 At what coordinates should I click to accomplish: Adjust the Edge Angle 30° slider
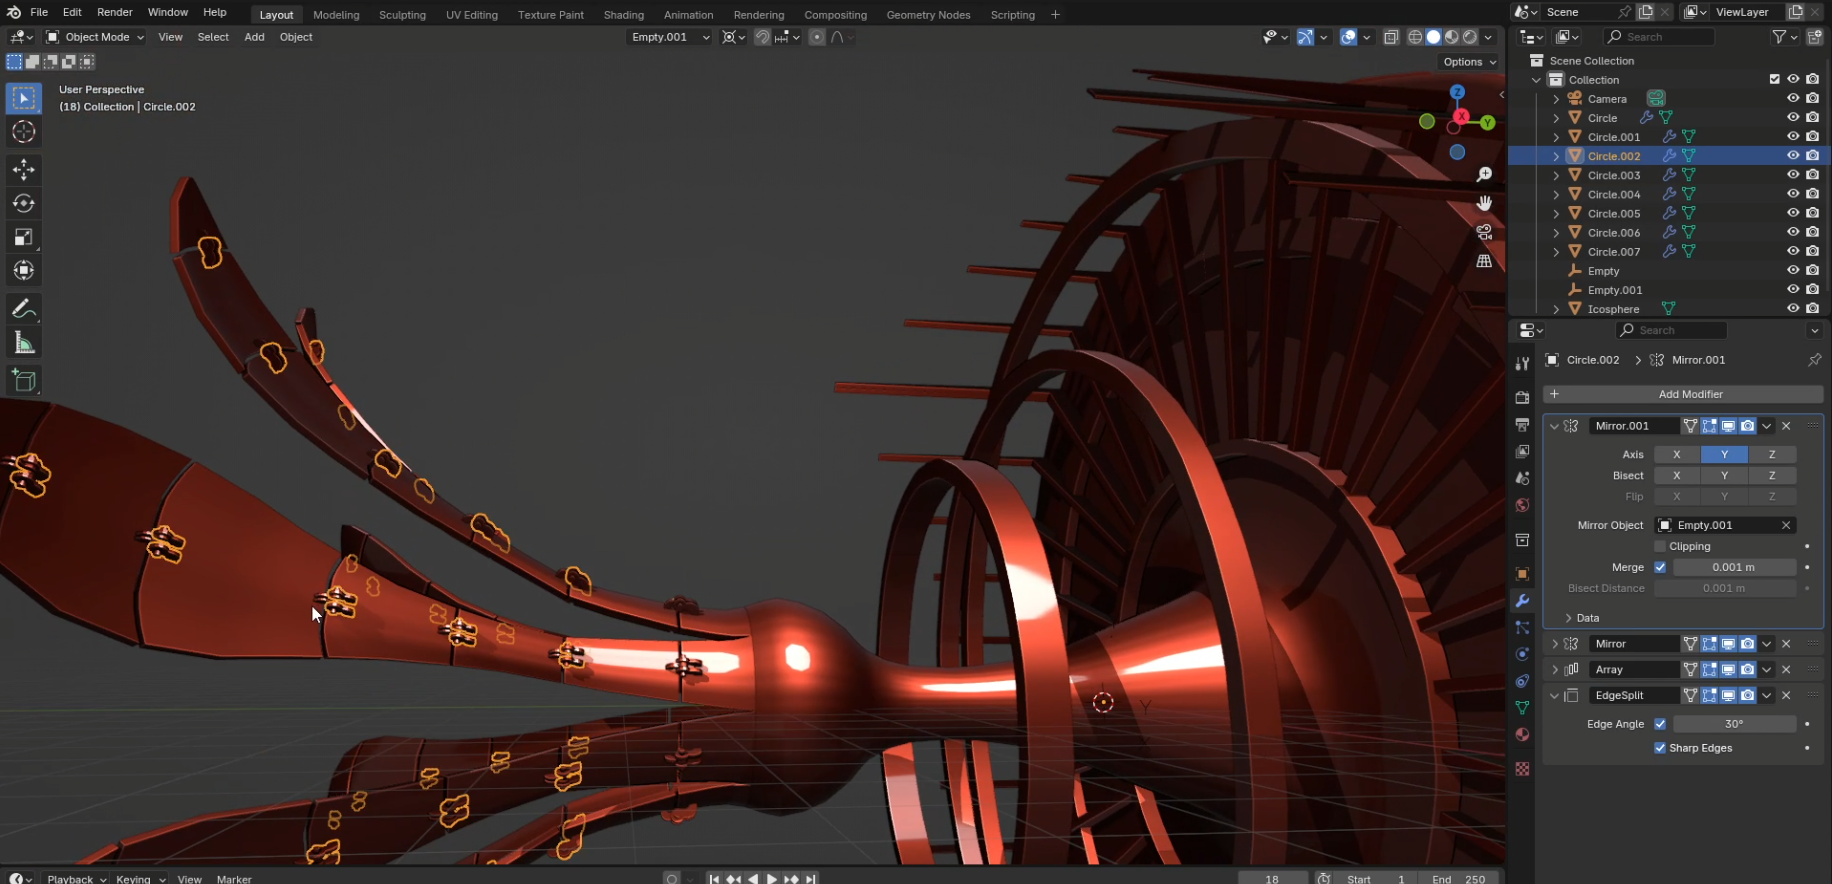[1734, 724]
